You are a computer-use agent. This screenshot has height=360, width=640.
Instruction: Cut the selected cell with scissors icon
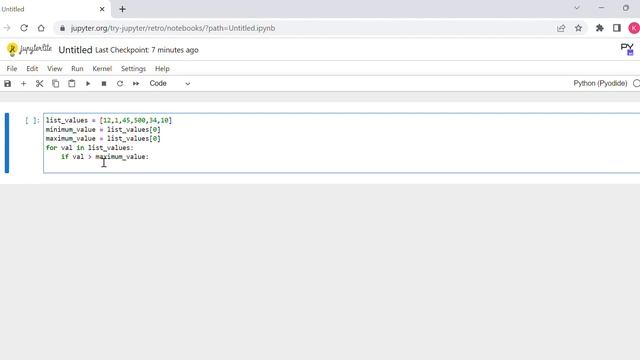tap(39, 84)
